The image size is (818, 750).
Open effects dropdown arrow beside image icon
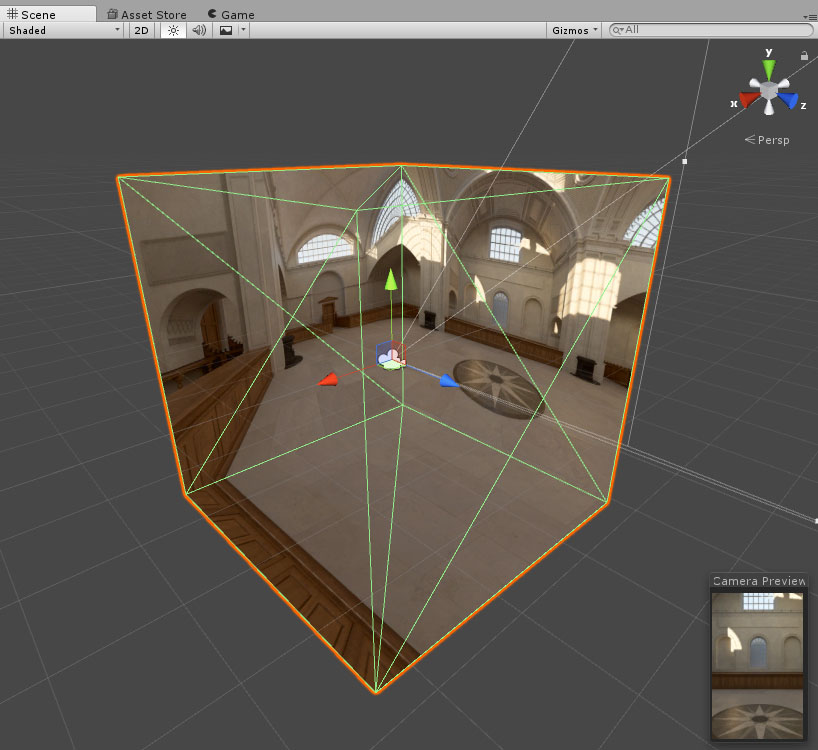pos(243,30)
